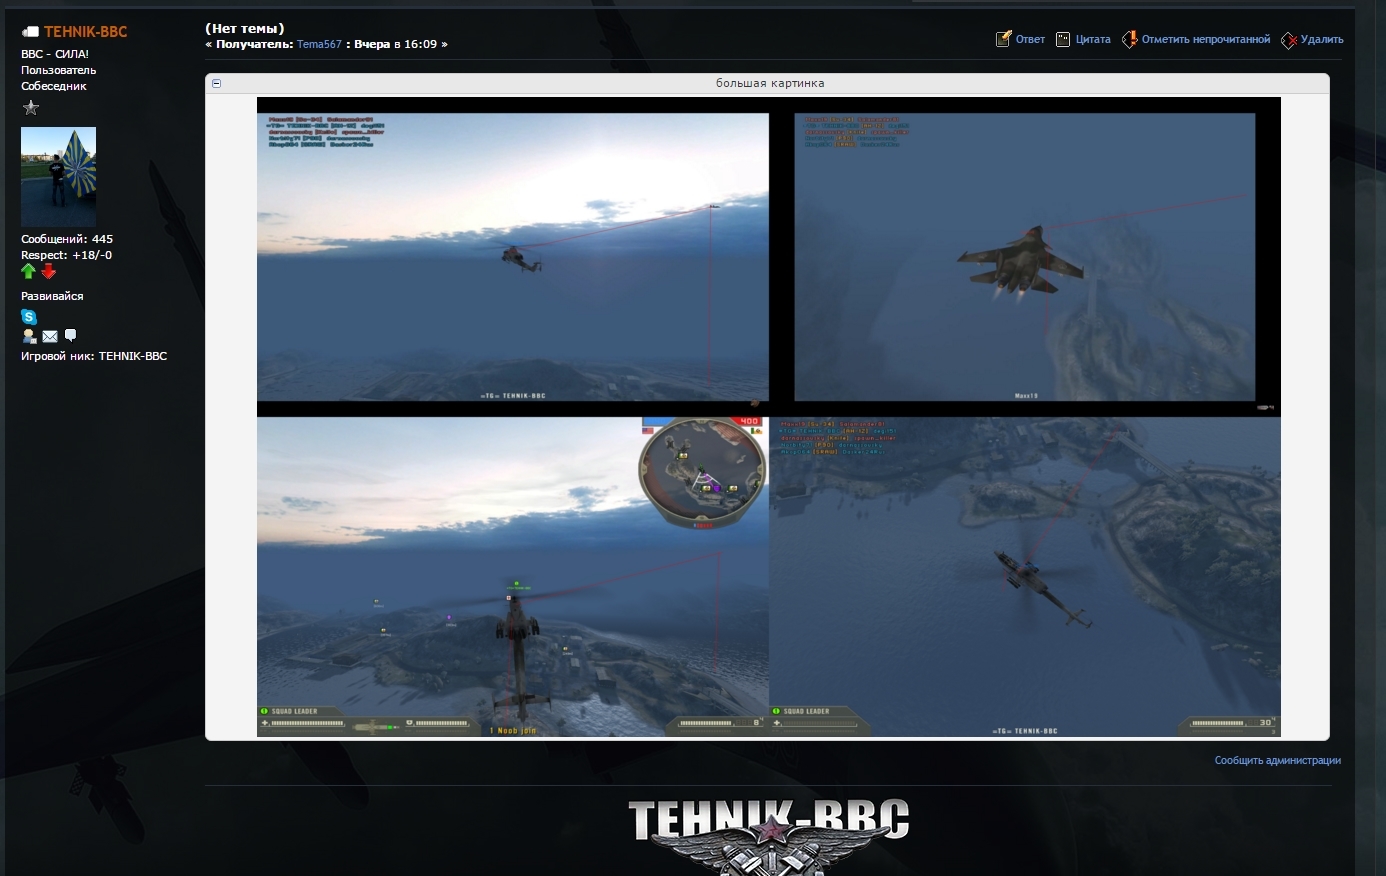
Task: Click the 'Пользователь' group label
Action: click(x=59, y=70)
